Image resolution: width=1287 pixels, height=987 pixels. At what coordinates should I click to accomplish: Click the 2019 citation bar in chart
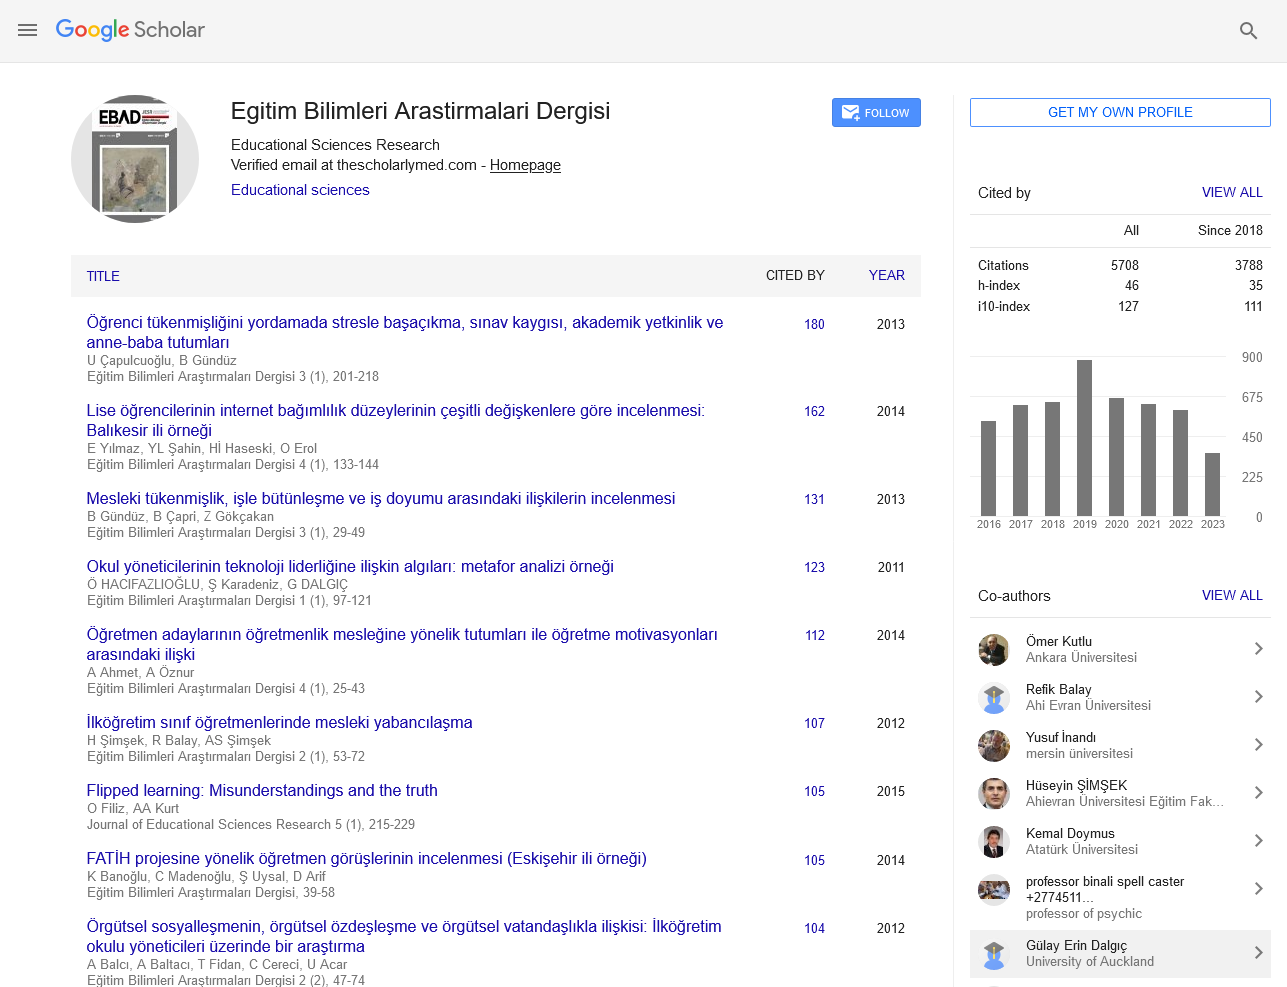pyautogui.click(x=1084, y=437)
